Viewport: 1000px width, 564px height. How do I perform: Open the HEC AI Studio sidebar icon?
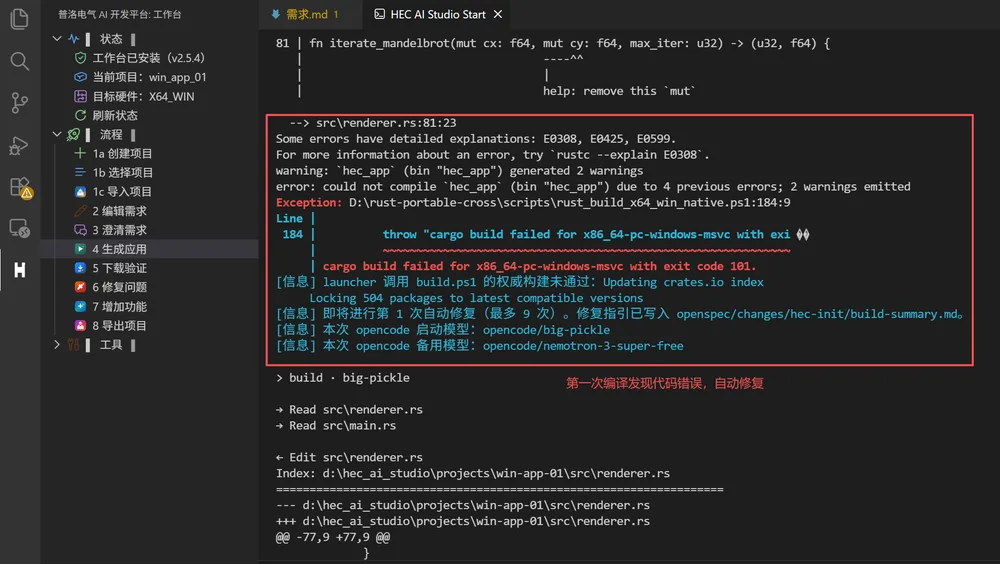(20, 270)
